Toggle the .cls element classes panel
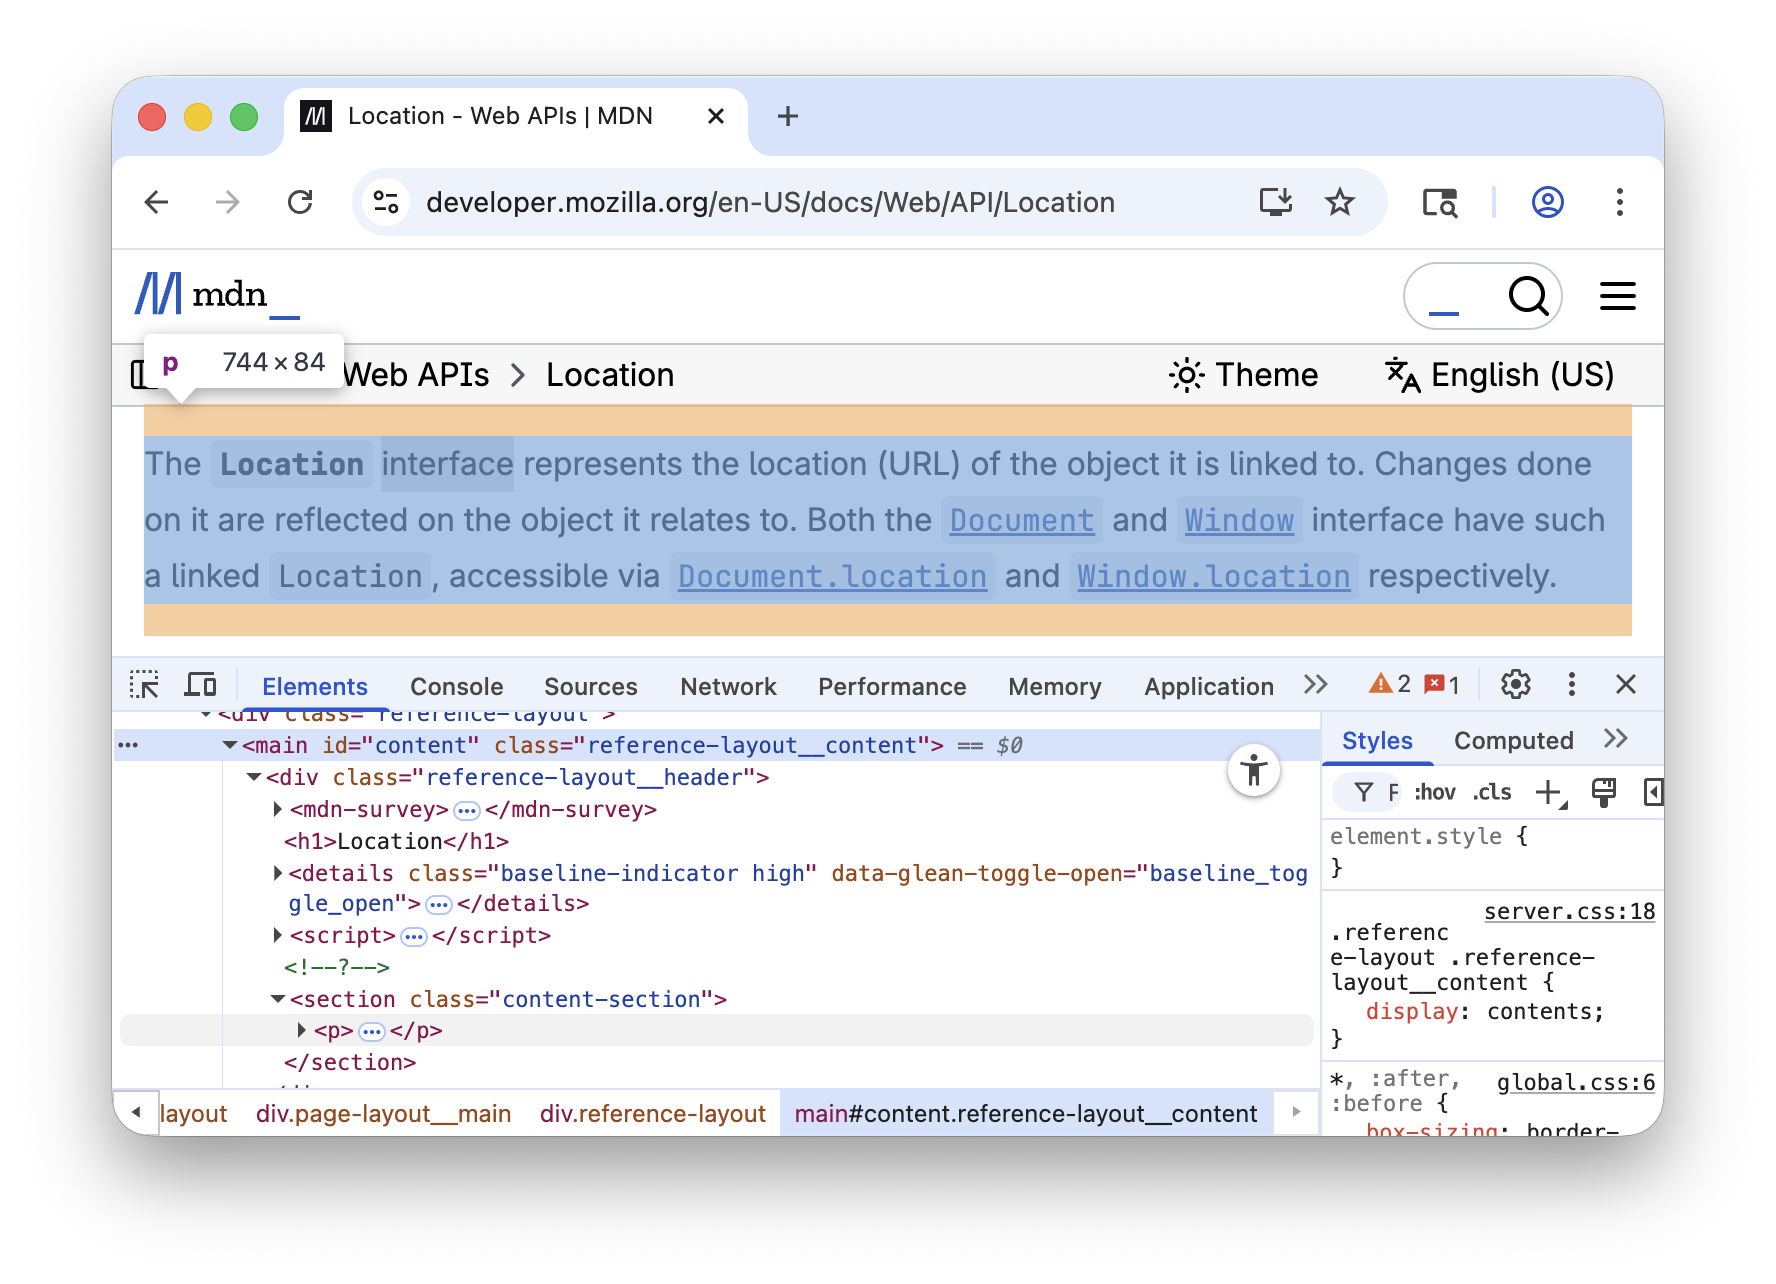Viewport: 1776px width, 1284px height. tap(1492, 793)
